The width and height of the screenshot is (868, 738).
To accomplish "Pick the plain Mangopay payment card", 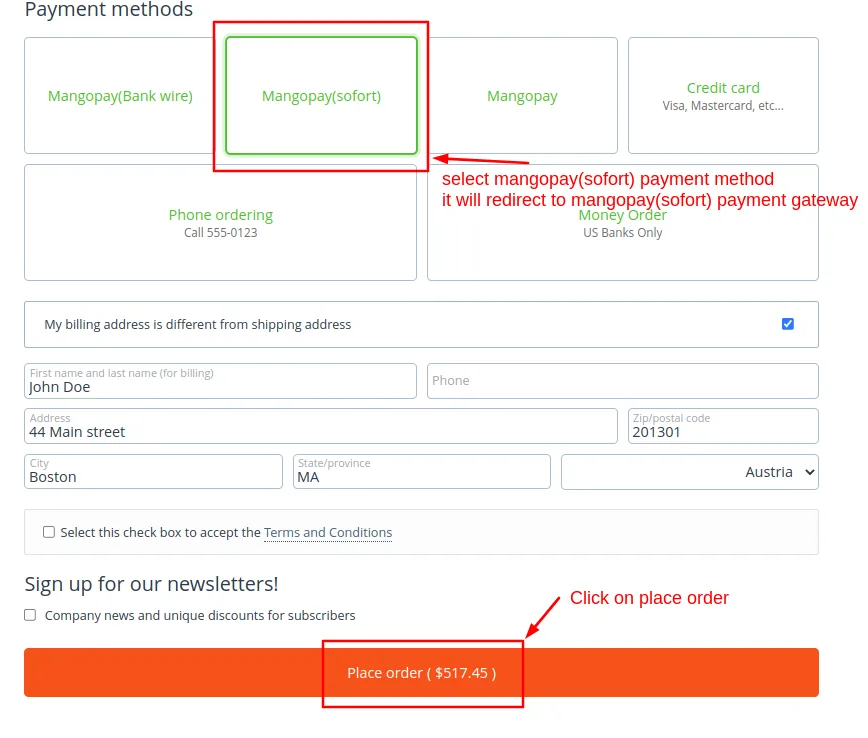I will (522, 96).
